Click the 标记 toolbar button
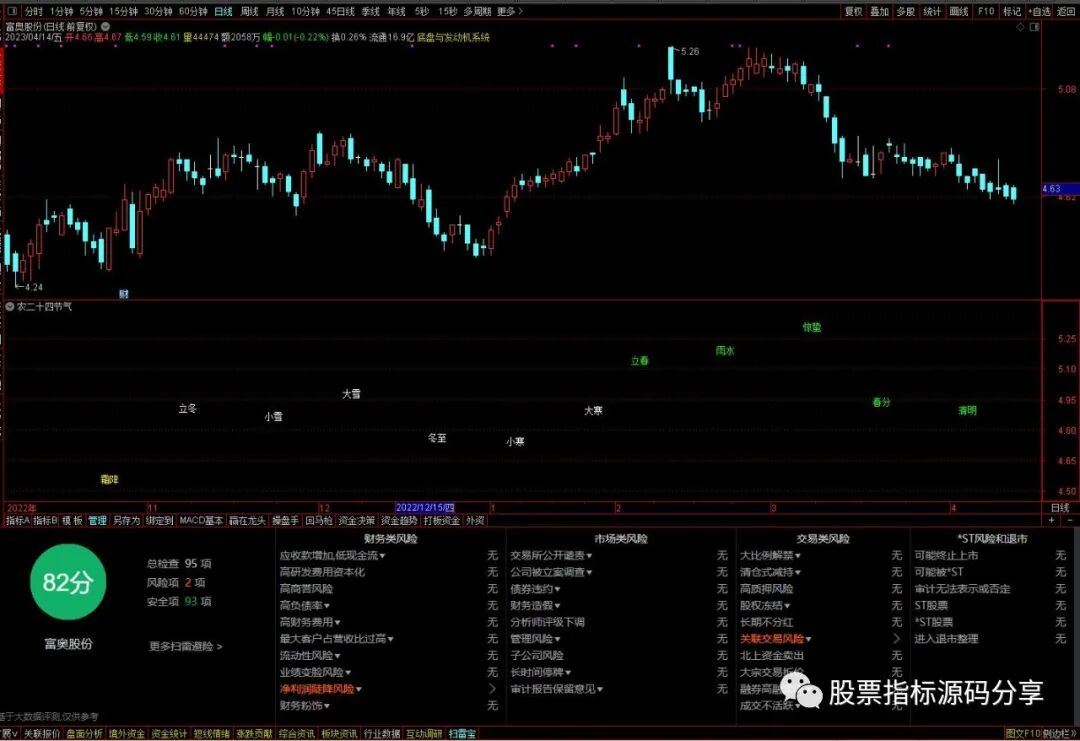The image size is (1080, 741). point(1012,12)
